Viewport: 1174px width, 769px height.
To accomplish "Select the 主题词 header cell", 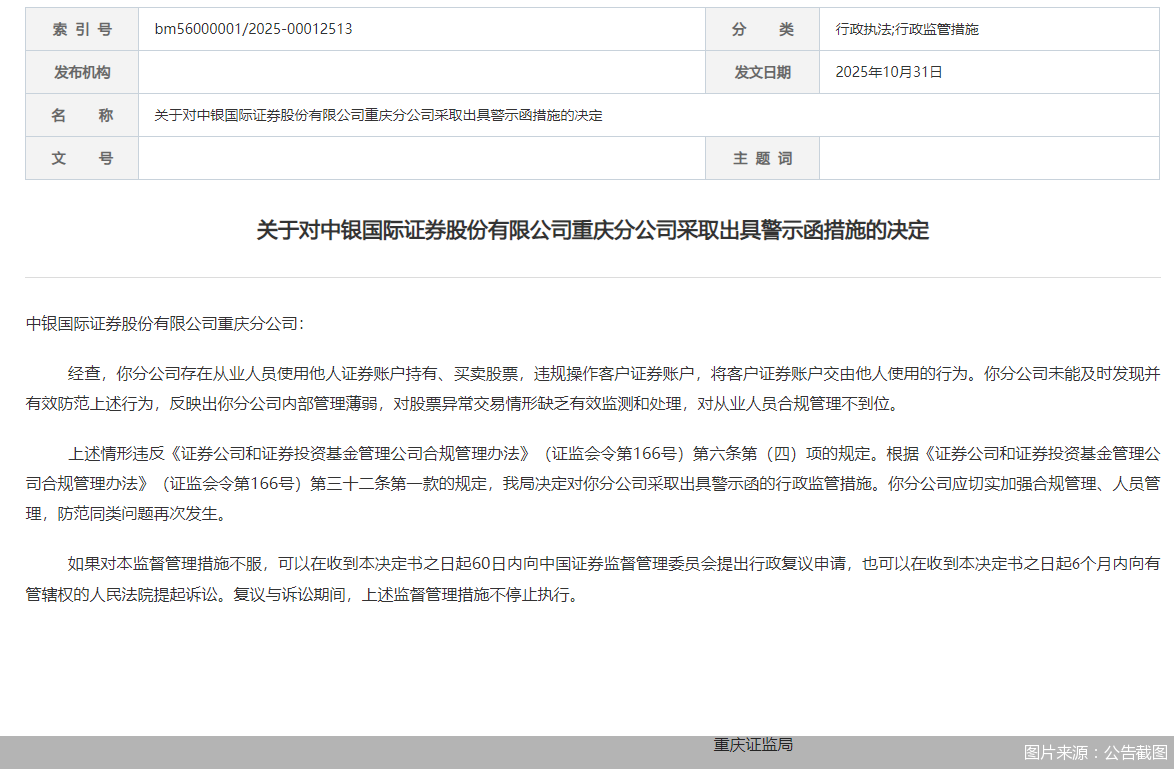I will [x=762, y=157].
